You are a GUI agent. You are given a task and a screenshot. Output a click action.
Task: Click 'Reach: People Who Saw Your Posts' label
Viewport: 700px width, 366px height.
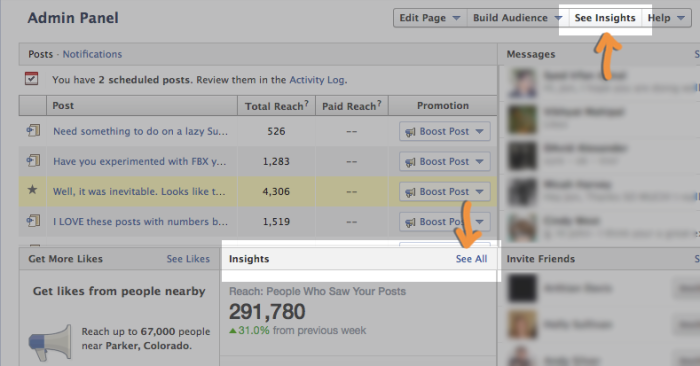[317, 291]
